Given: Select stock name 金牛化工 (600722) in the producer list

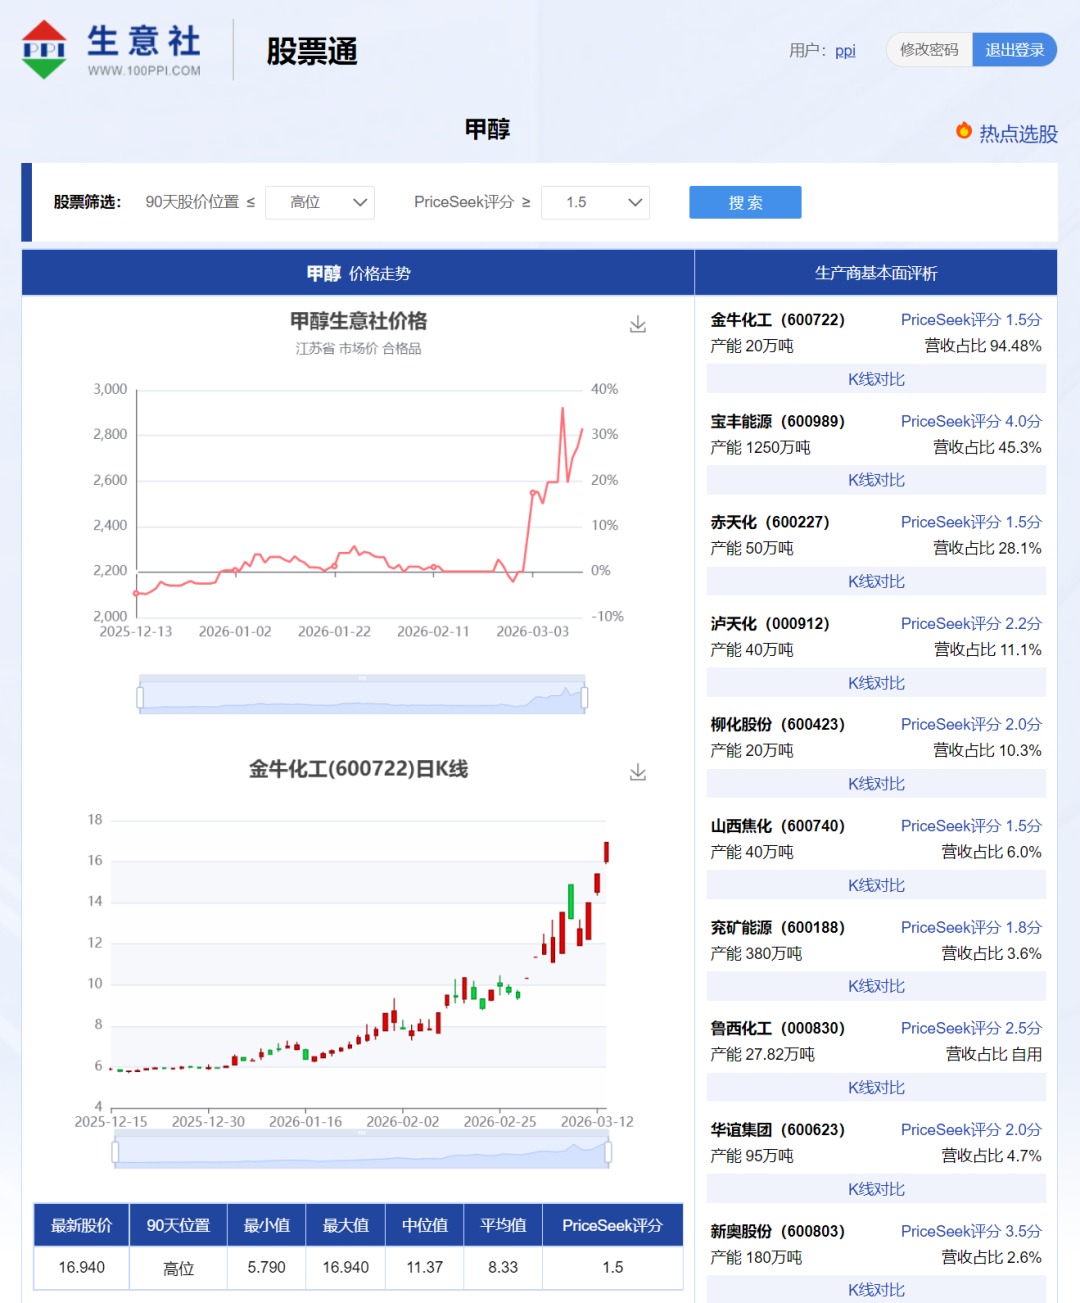Looking at the screenshot, I should (x=778, y=320).
